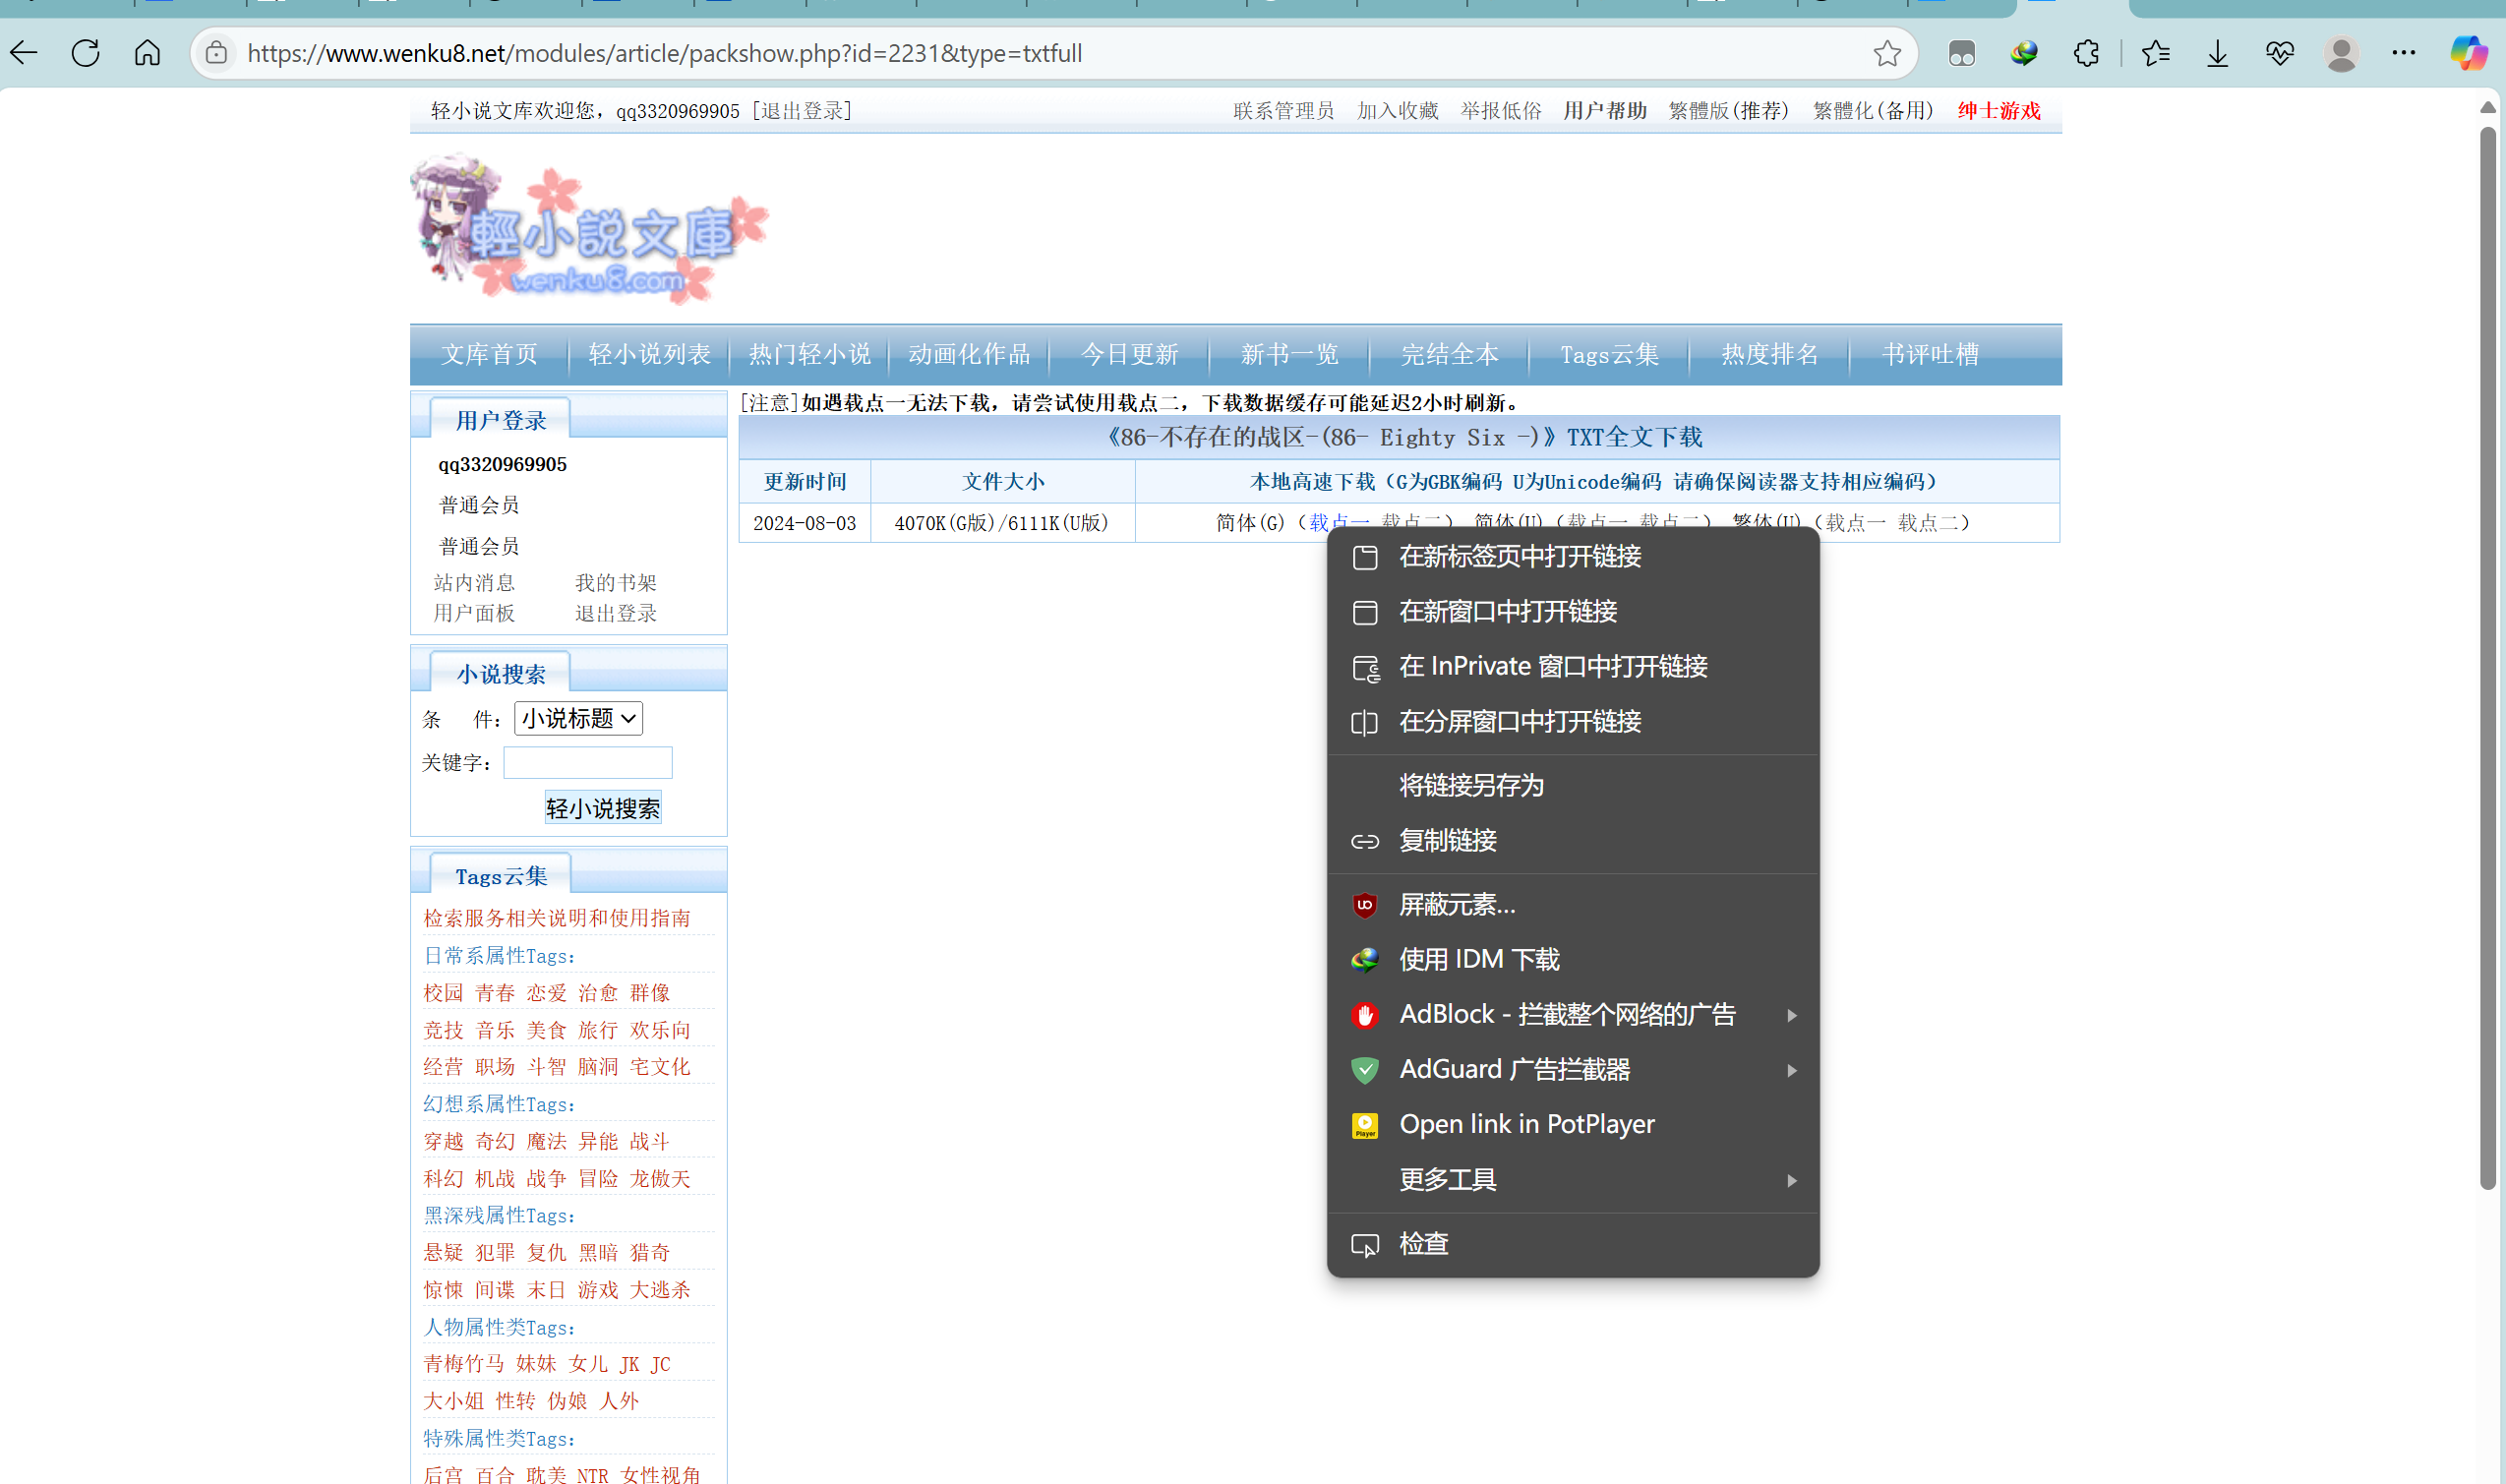Open the 小说标题 search condition dropdown
The height and width of the screenshot is (1484, 2506).
(578, 718)
